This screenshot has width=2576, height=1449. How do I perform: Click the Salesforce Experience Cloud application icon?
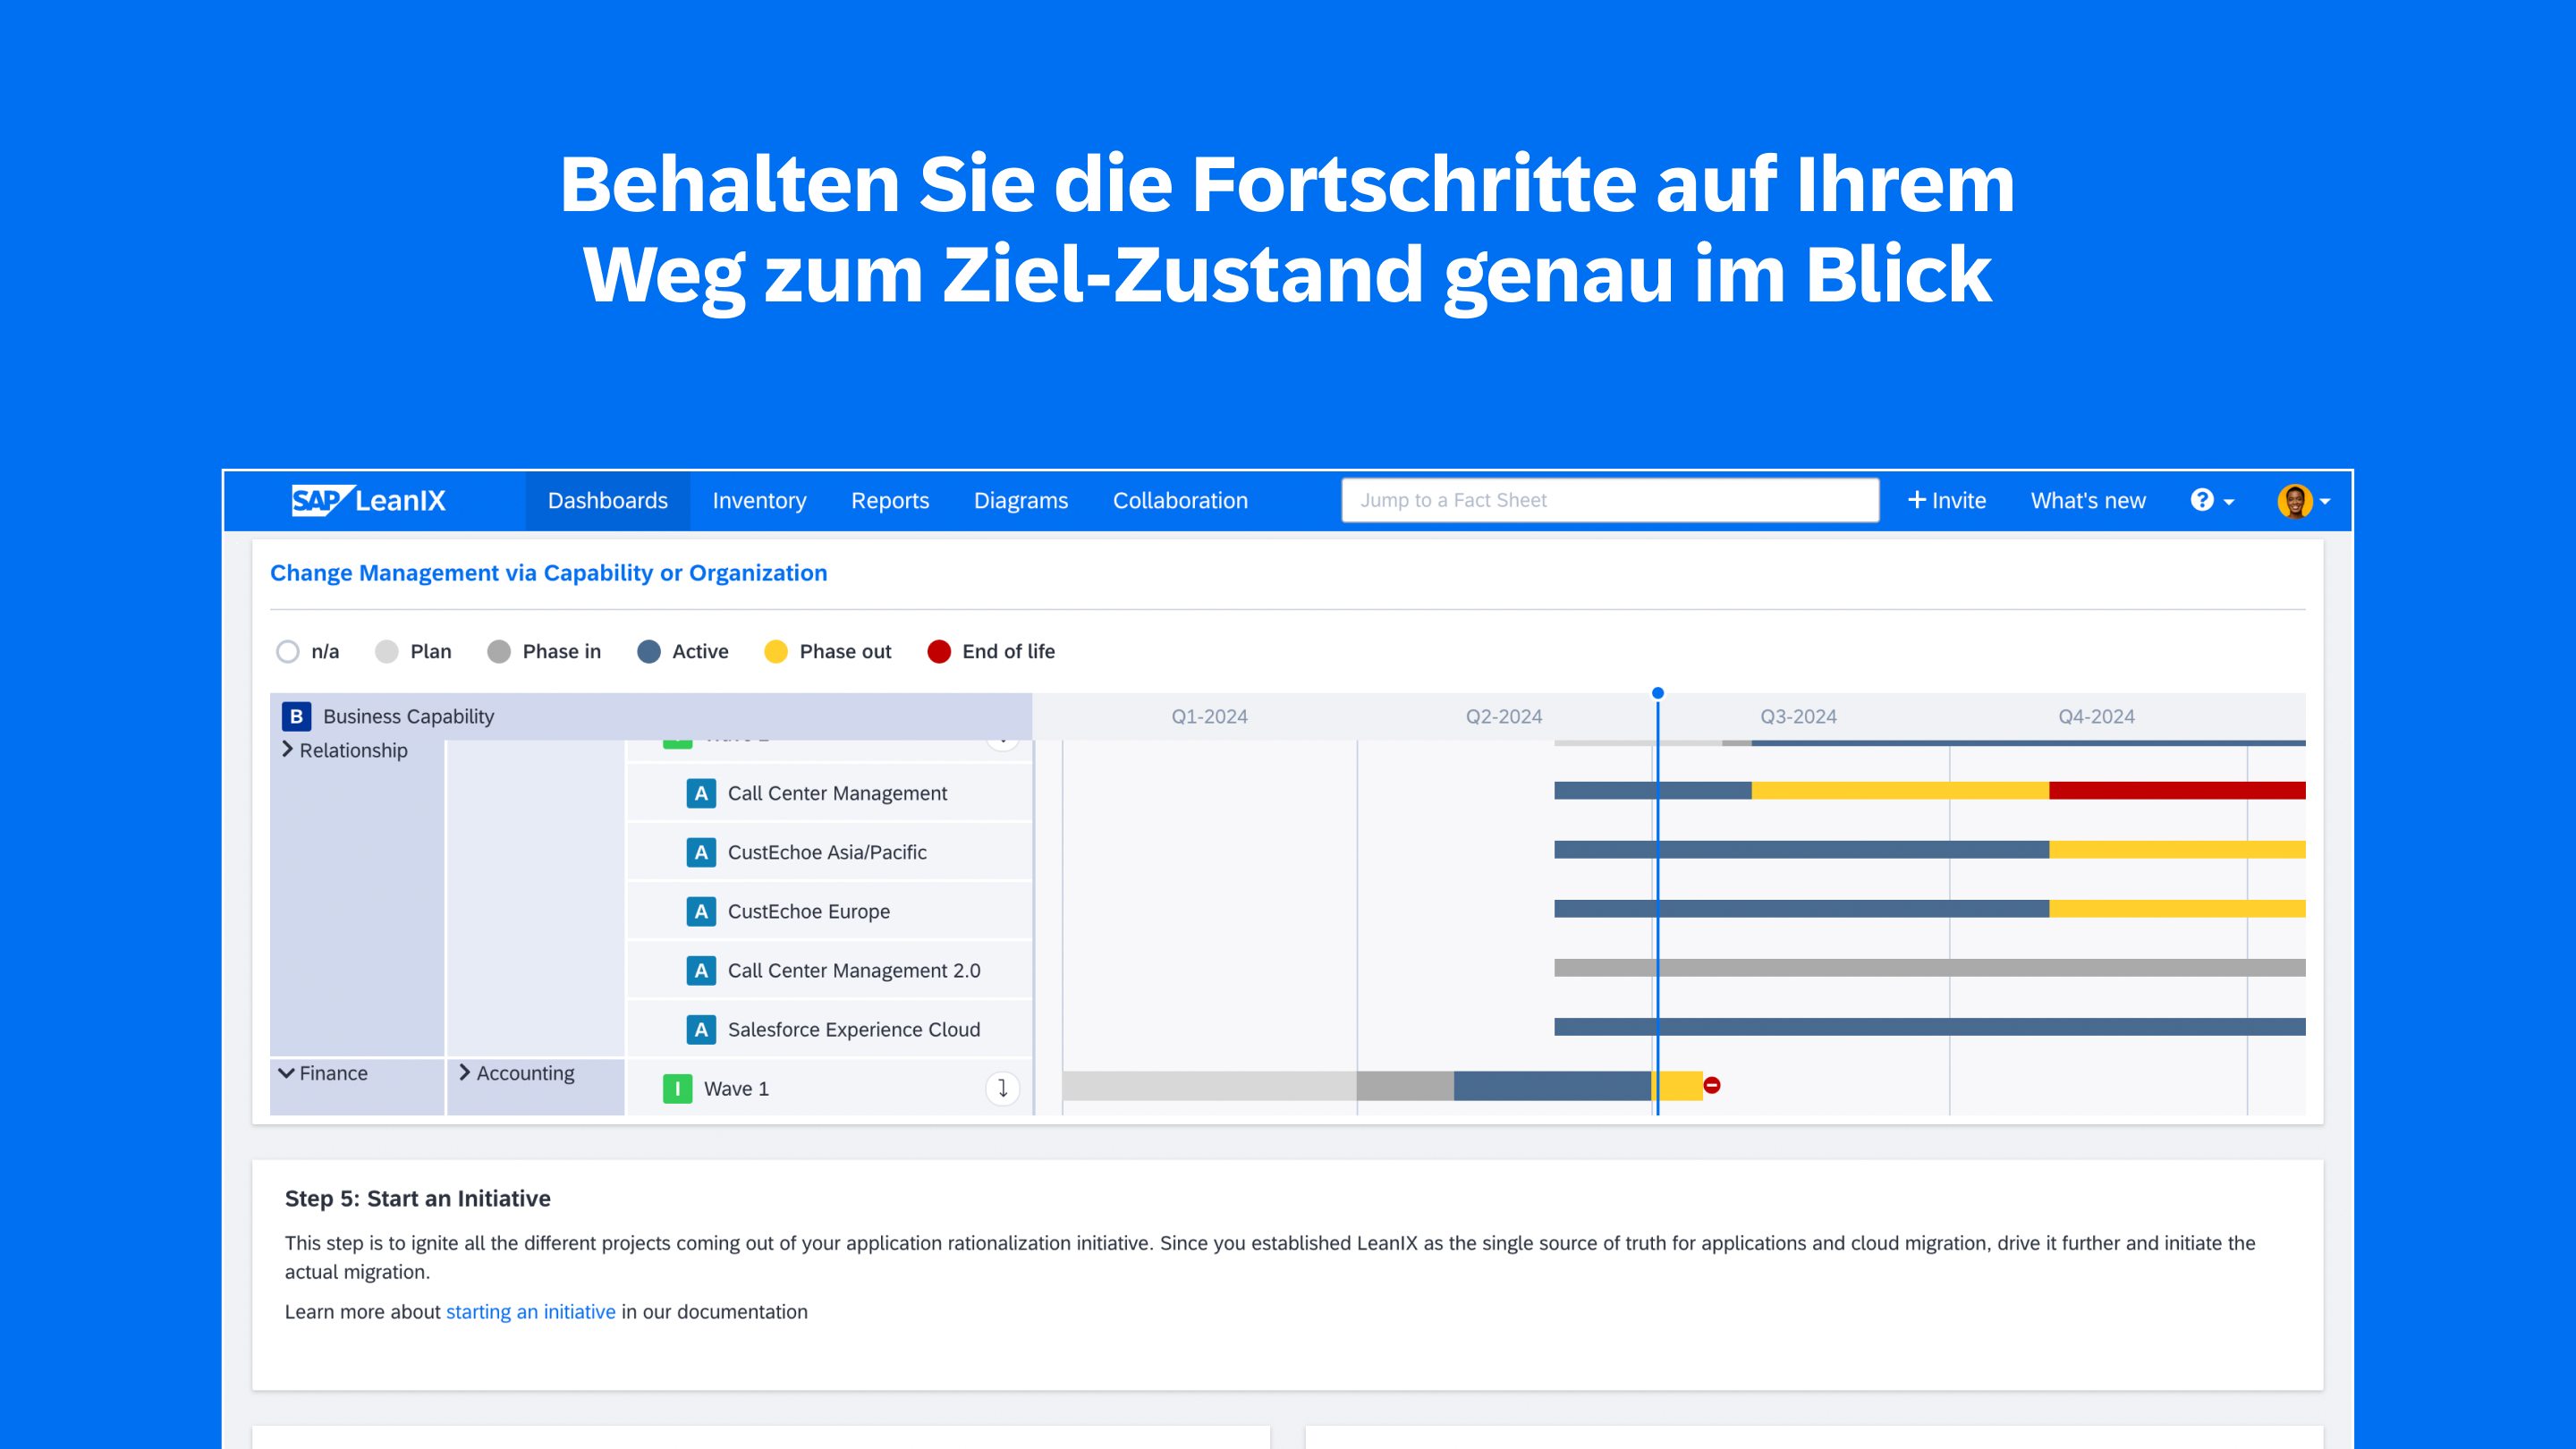pos(701,1029)
